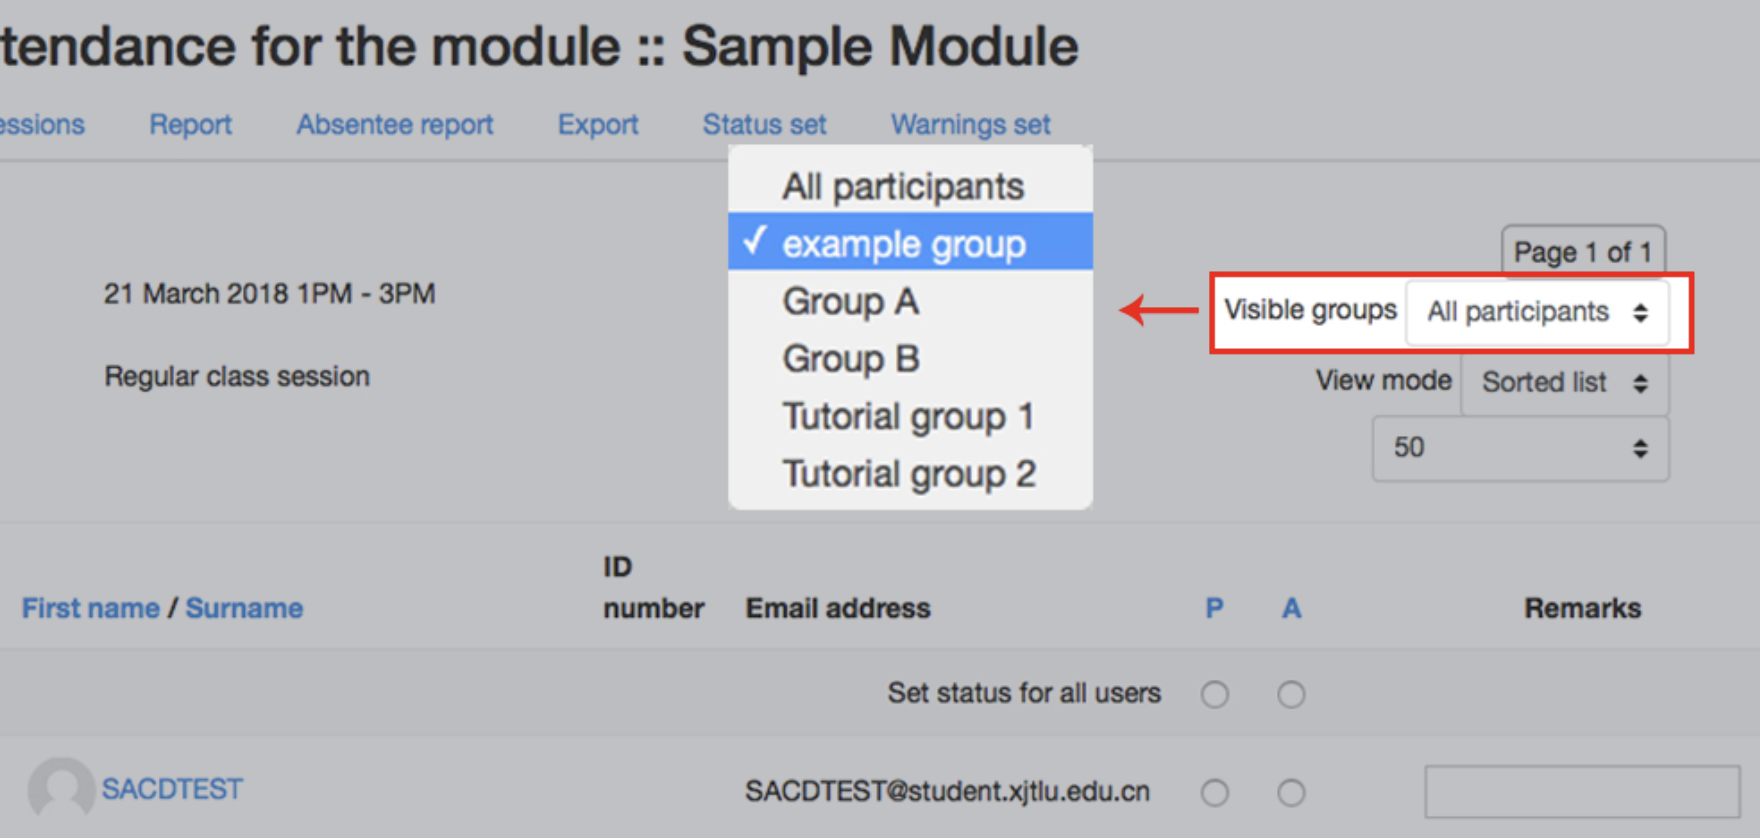1760x838 pixels.
Task: Select Tutorial group 2 option
Action: click(910, 474)
